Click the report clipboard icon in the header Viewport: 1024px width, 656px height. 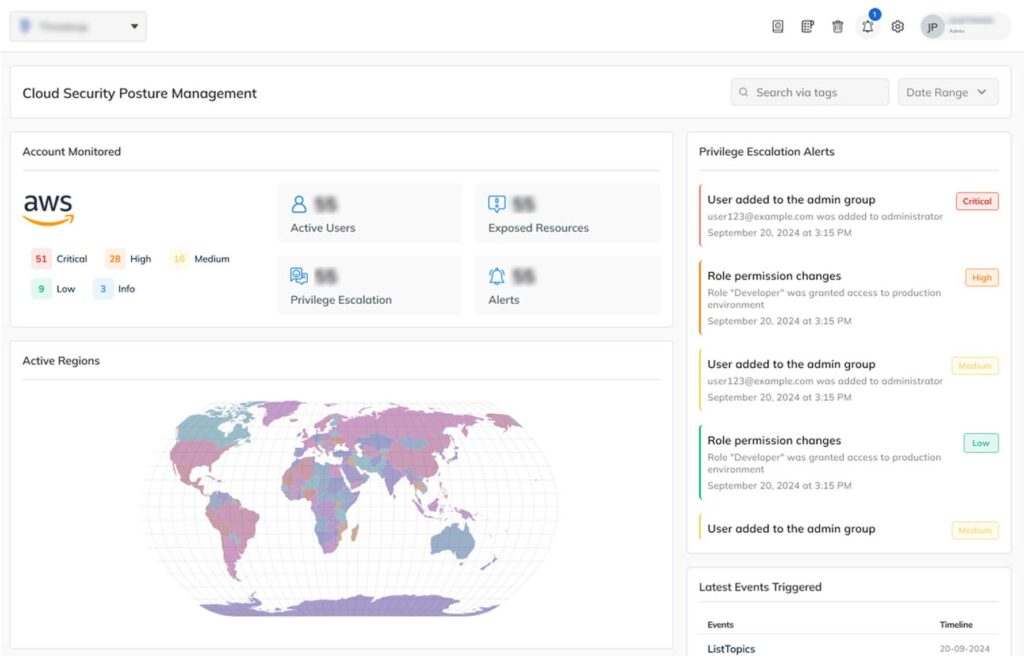[807, 25]
